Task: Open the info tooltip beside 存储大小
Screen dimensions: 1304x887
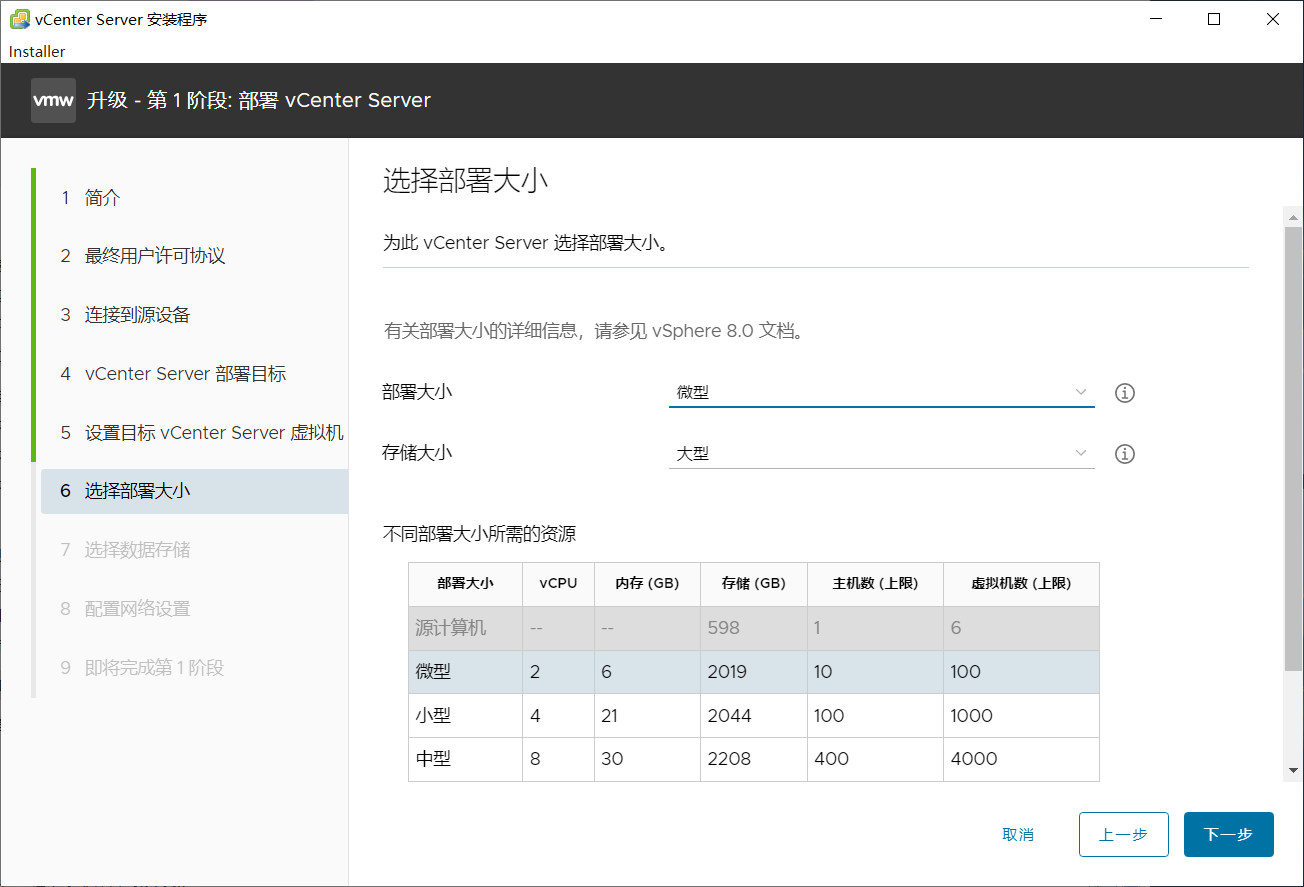Action: [x=1124, y=453]
